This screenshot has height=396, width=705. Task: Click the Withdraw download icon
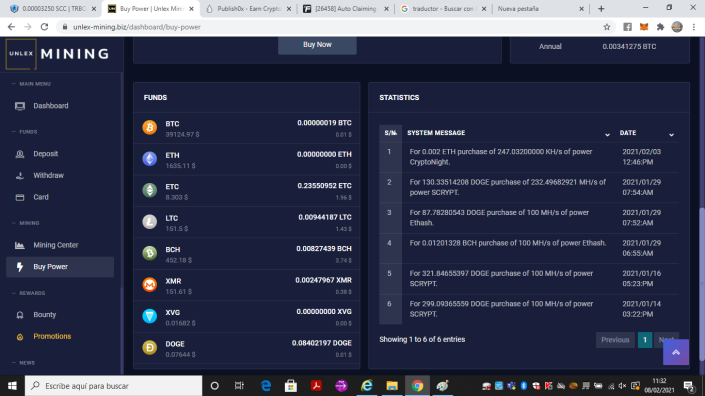pos(20,175)
